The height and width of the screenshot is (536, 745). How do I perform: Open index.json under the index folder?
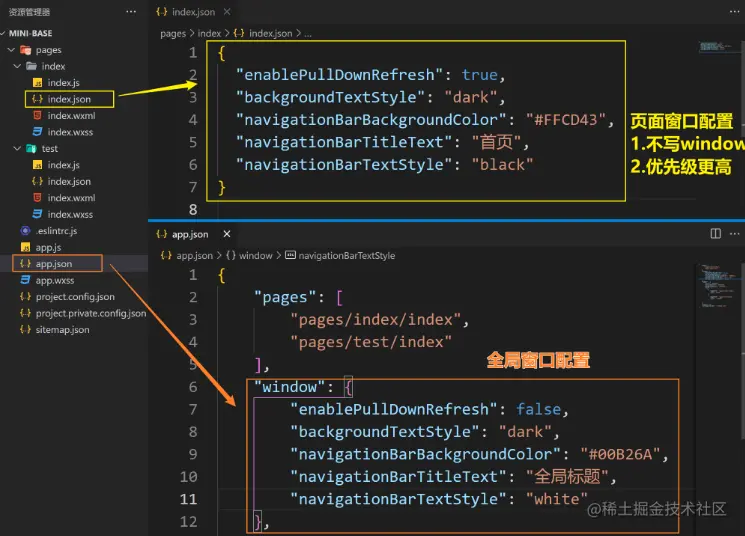pos(69,99)
